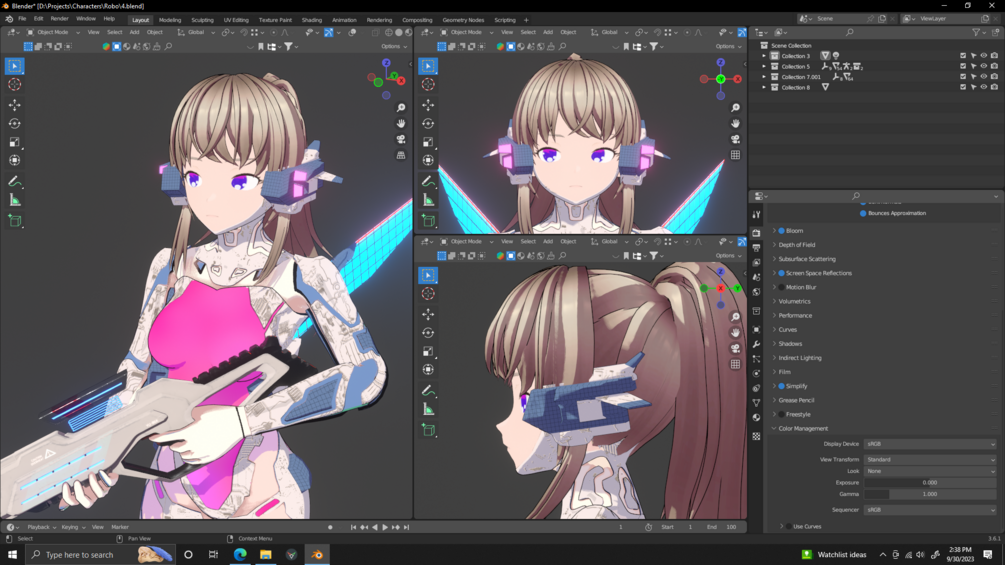Open the Look dropdown

pos(929,471)
